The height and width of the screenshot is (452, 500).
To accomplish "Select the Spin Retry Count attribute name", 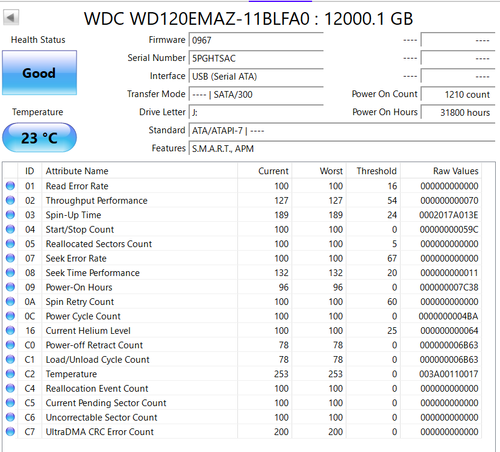I will tap(80, 302).
